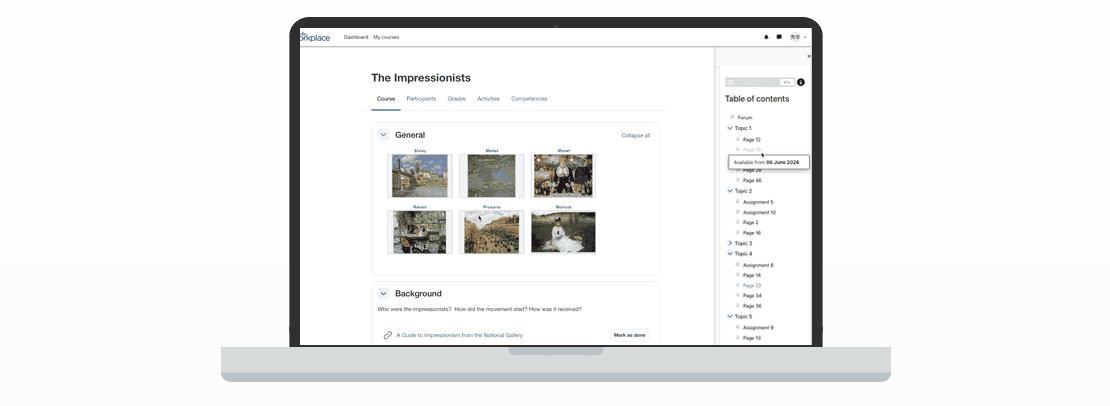Screen dimensions: 1110x406
Task: Open the Grades tab
Action: tap(457, 99)
